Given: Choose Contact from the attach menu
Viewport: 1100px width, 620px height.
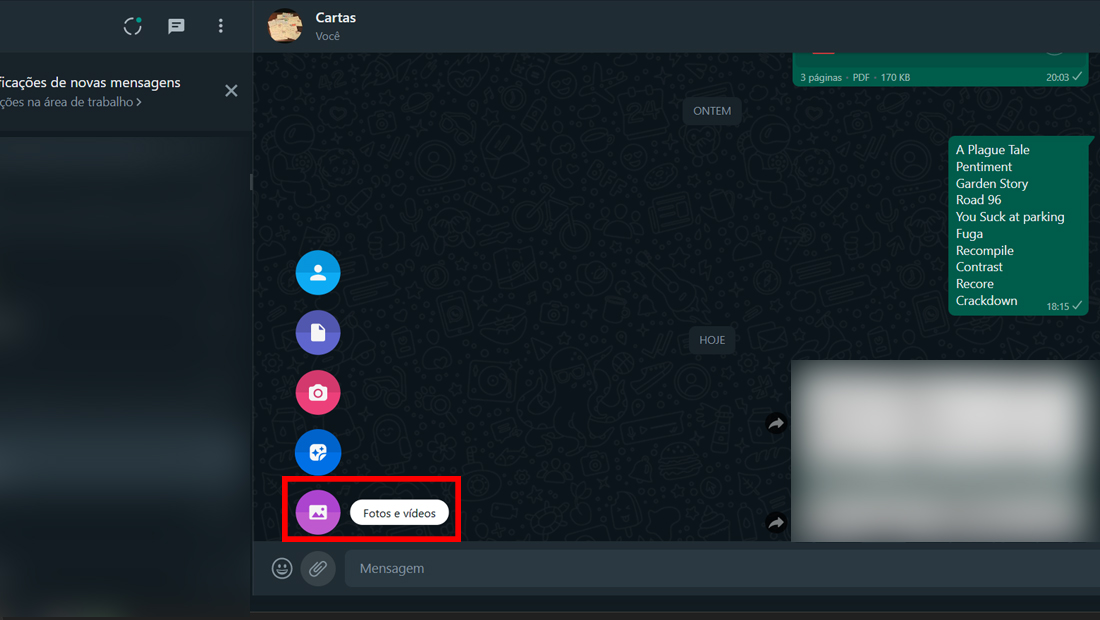Looking at the screenshot, I should click(x=318, y=273).
